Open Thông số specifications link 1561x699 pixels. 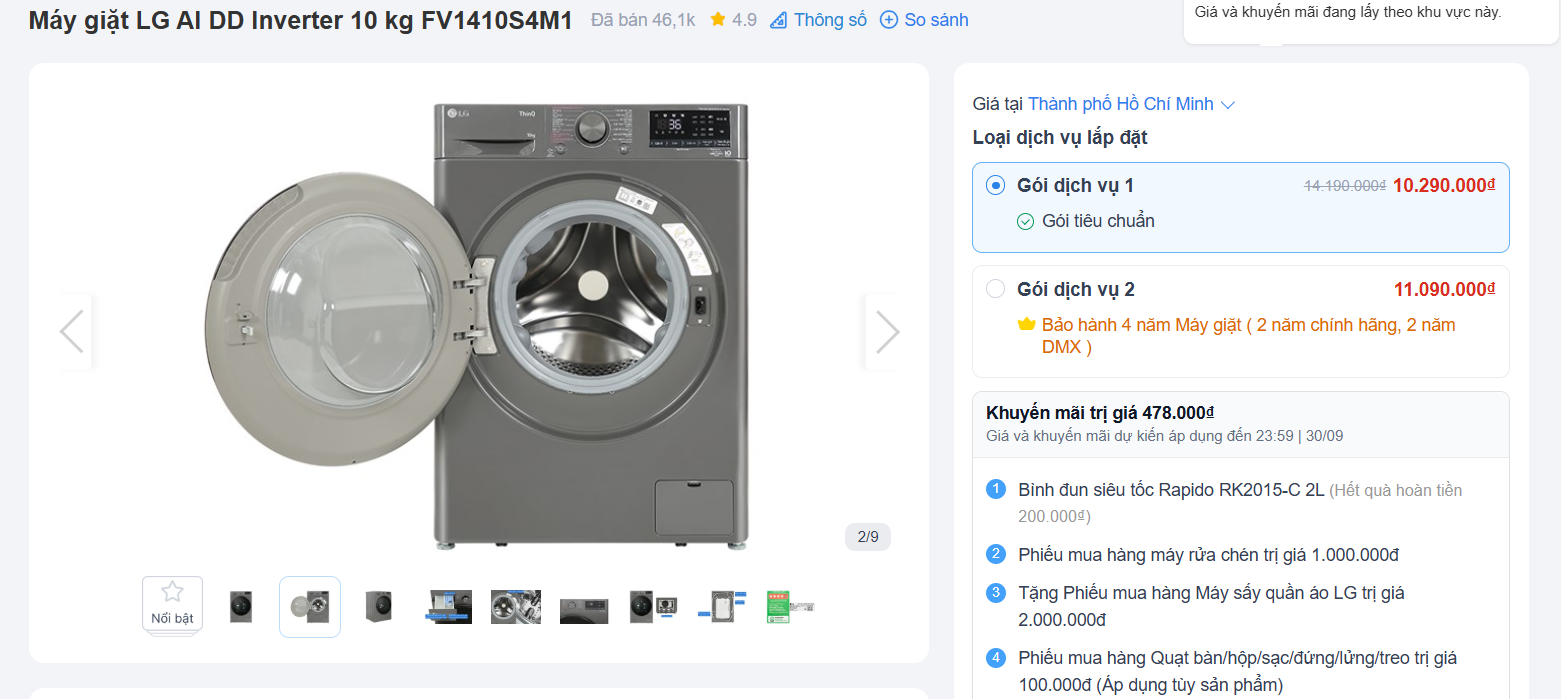[x=818, y=20]
